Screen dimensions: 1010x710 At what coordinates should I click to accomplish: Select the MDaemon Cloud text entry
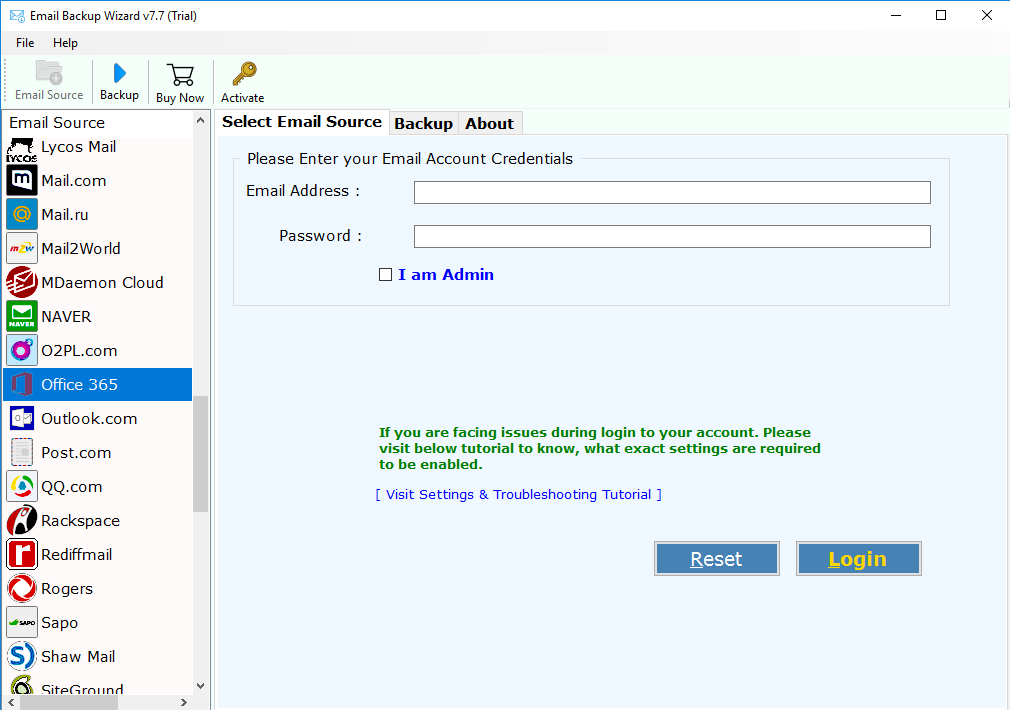102,282
